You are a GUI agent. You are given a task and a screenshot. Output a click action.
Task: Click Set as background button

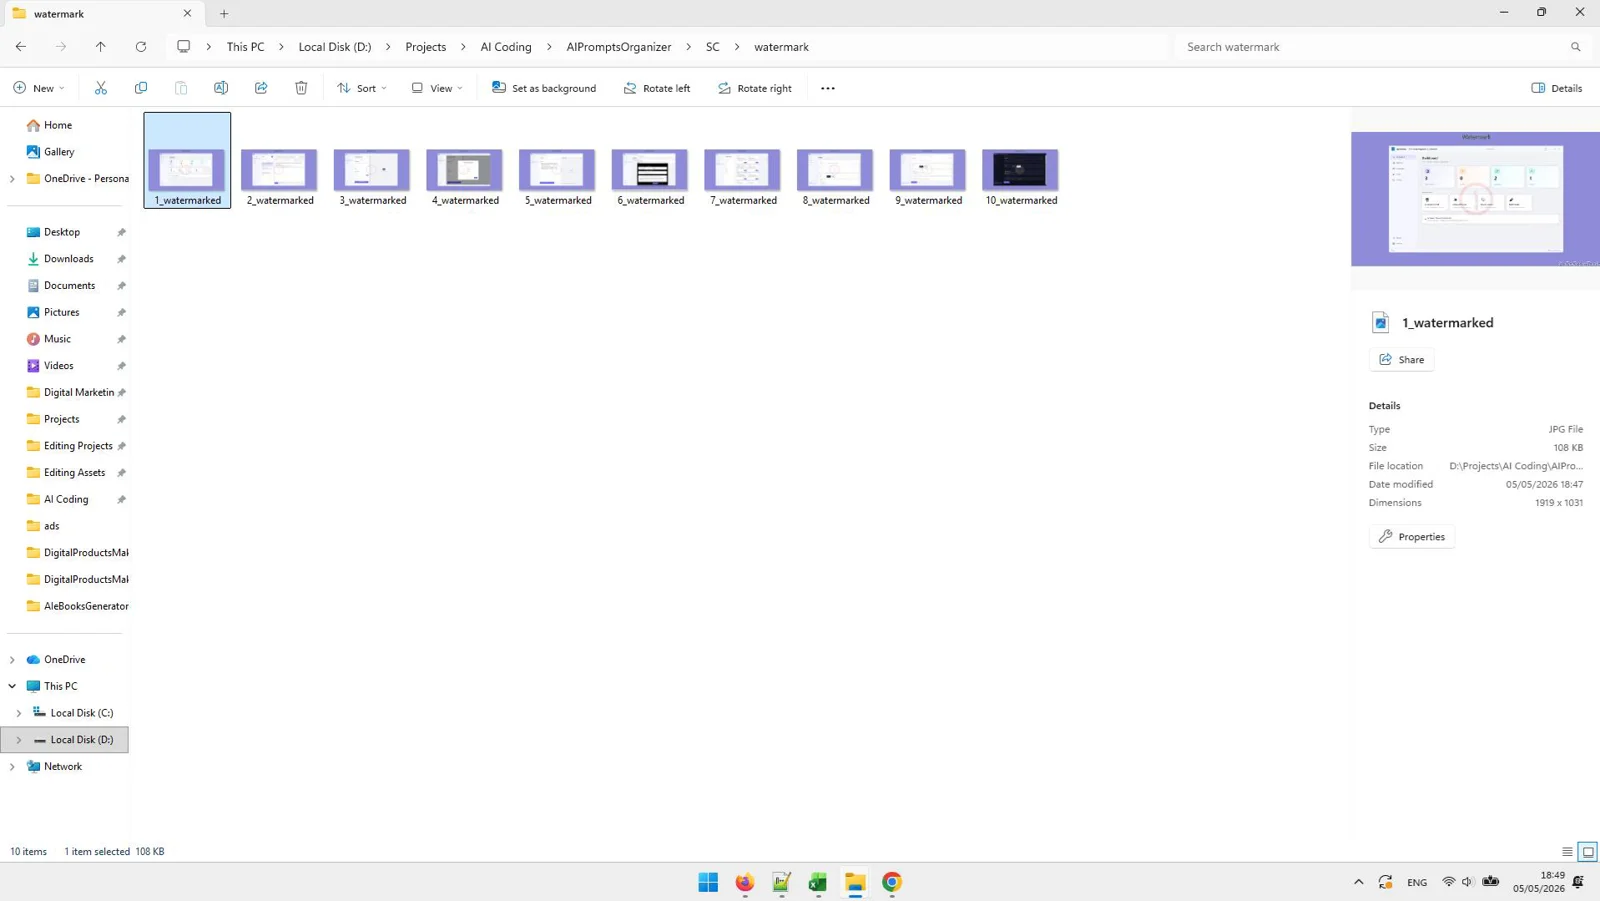tap(544, 88)
